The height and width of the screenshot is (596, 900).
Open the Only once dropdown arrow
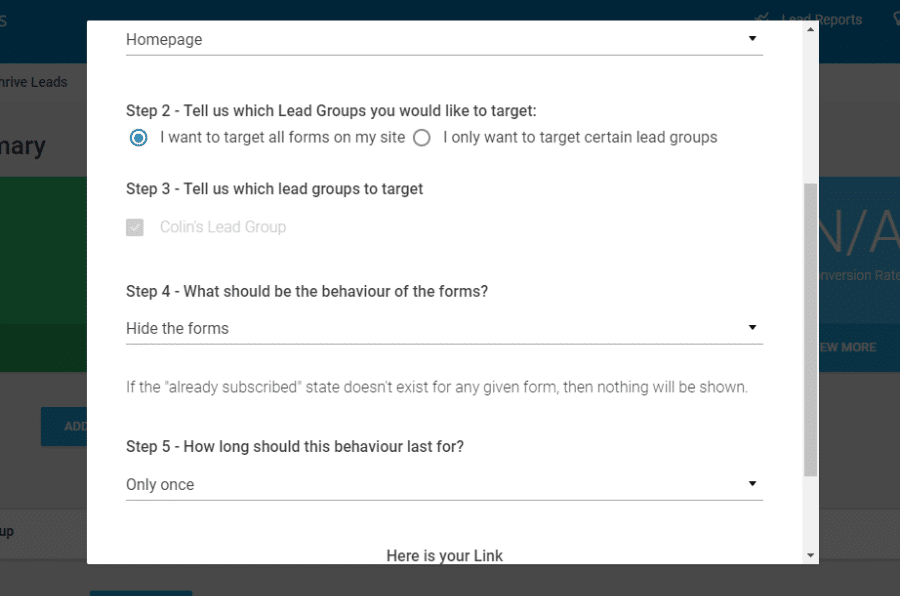click(x=752, y=483)
